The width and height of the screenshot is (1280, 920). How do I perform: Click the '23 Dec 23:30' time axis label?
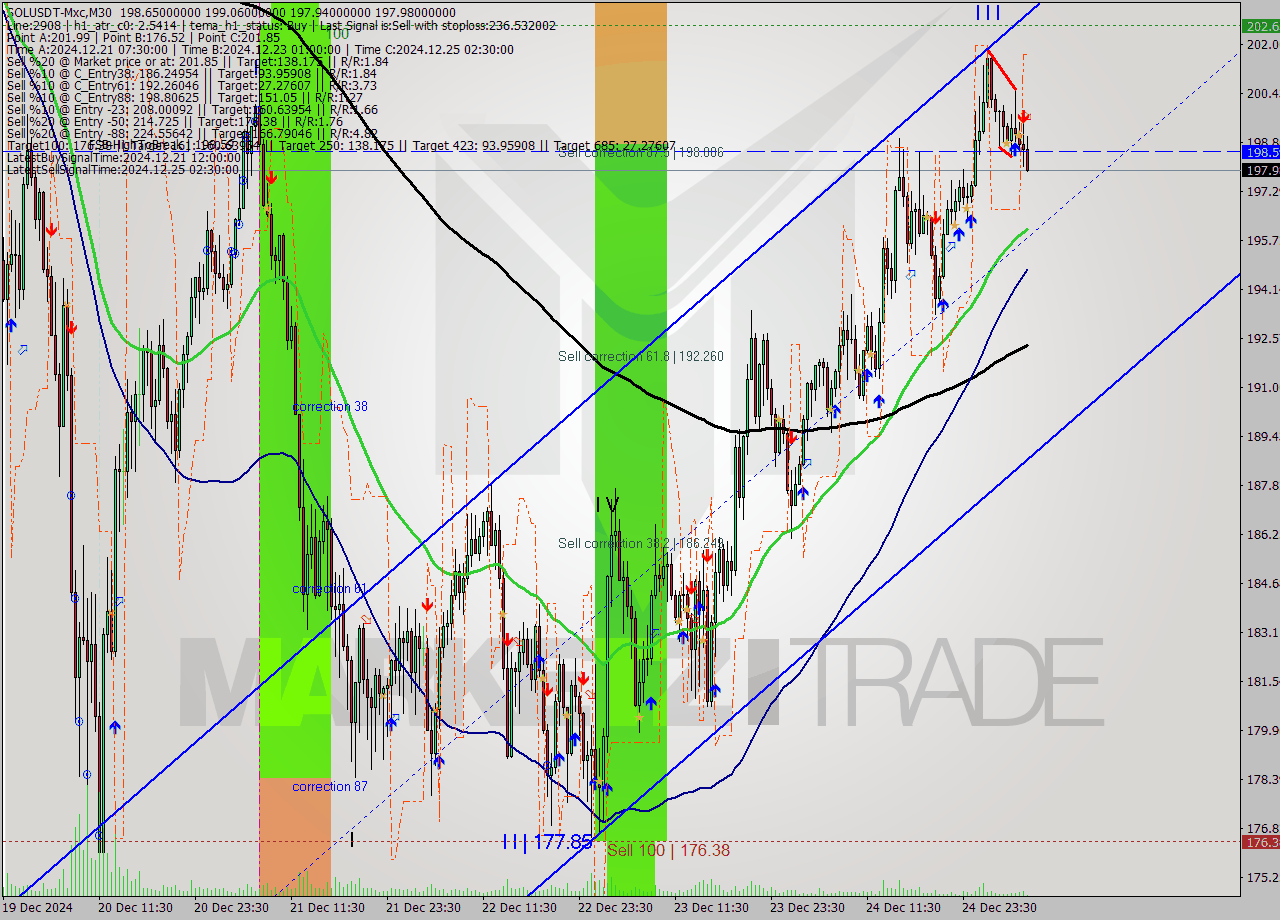click(x=806, y=908)
